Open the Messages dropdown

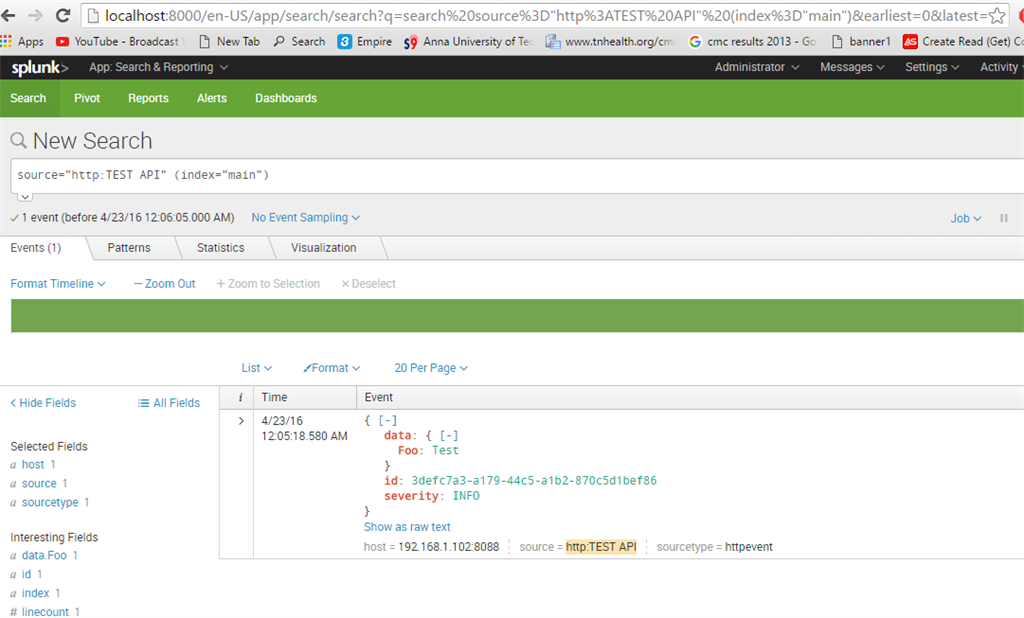click(x=852, y=67)
